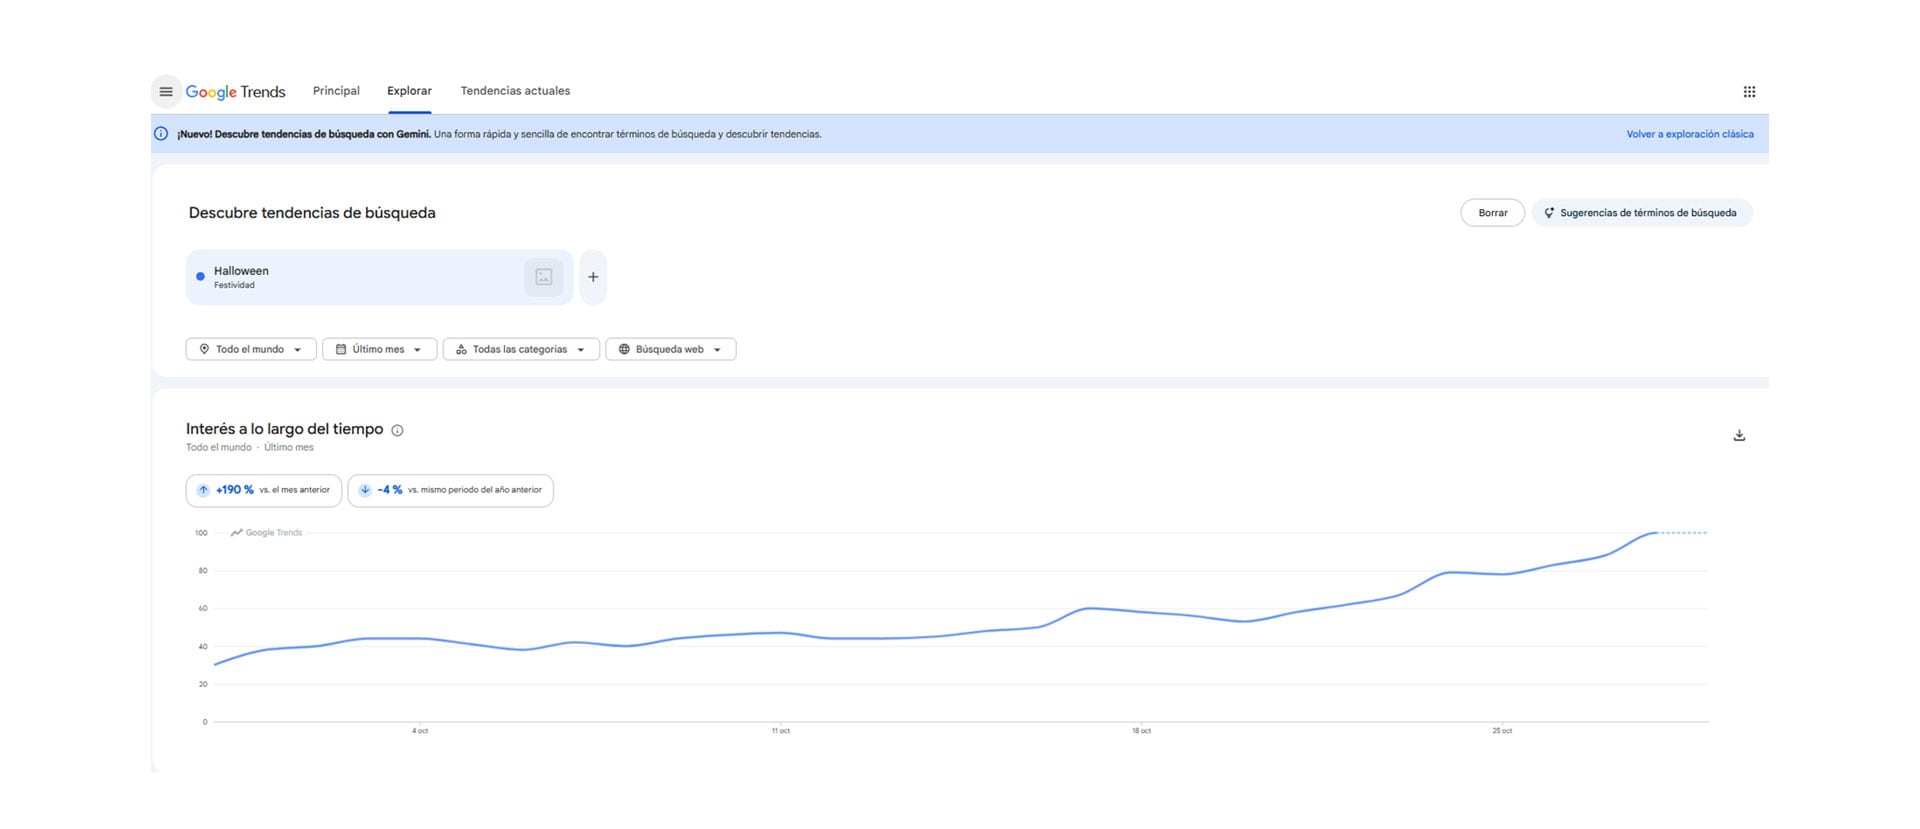Download the interest over time chart
The image size is (1920, 829).
[1739, 435]
